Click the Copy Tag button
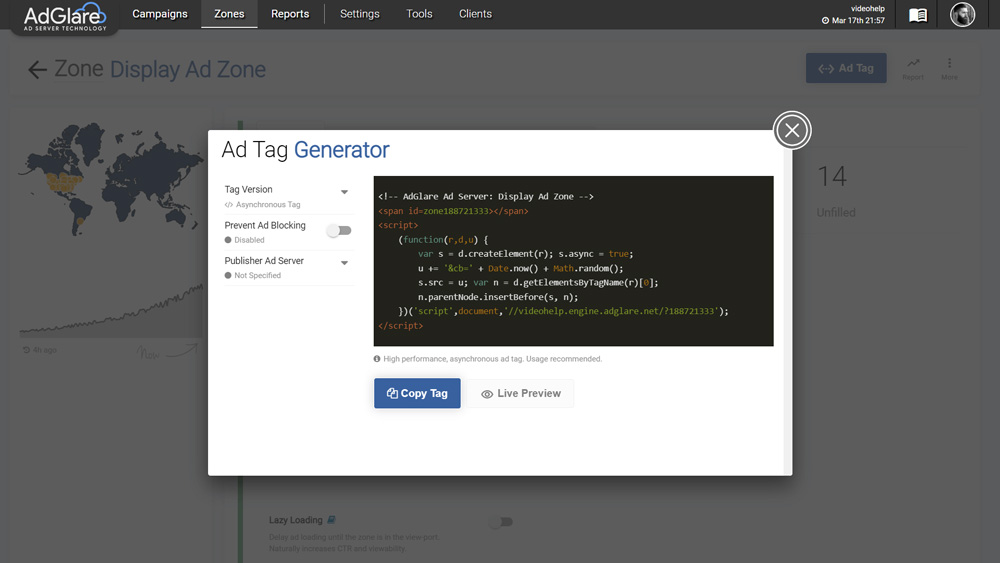The height and width of the screenshot is (563, 1000). (417, 393)
